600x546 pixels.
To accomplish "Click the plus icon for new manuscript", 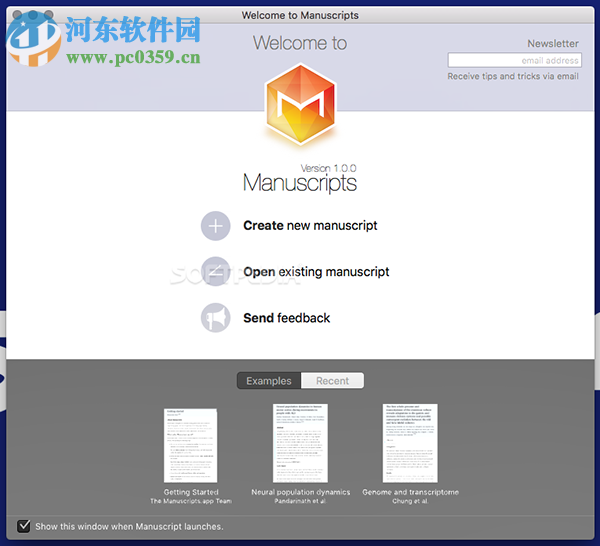I will click(215, 226).
